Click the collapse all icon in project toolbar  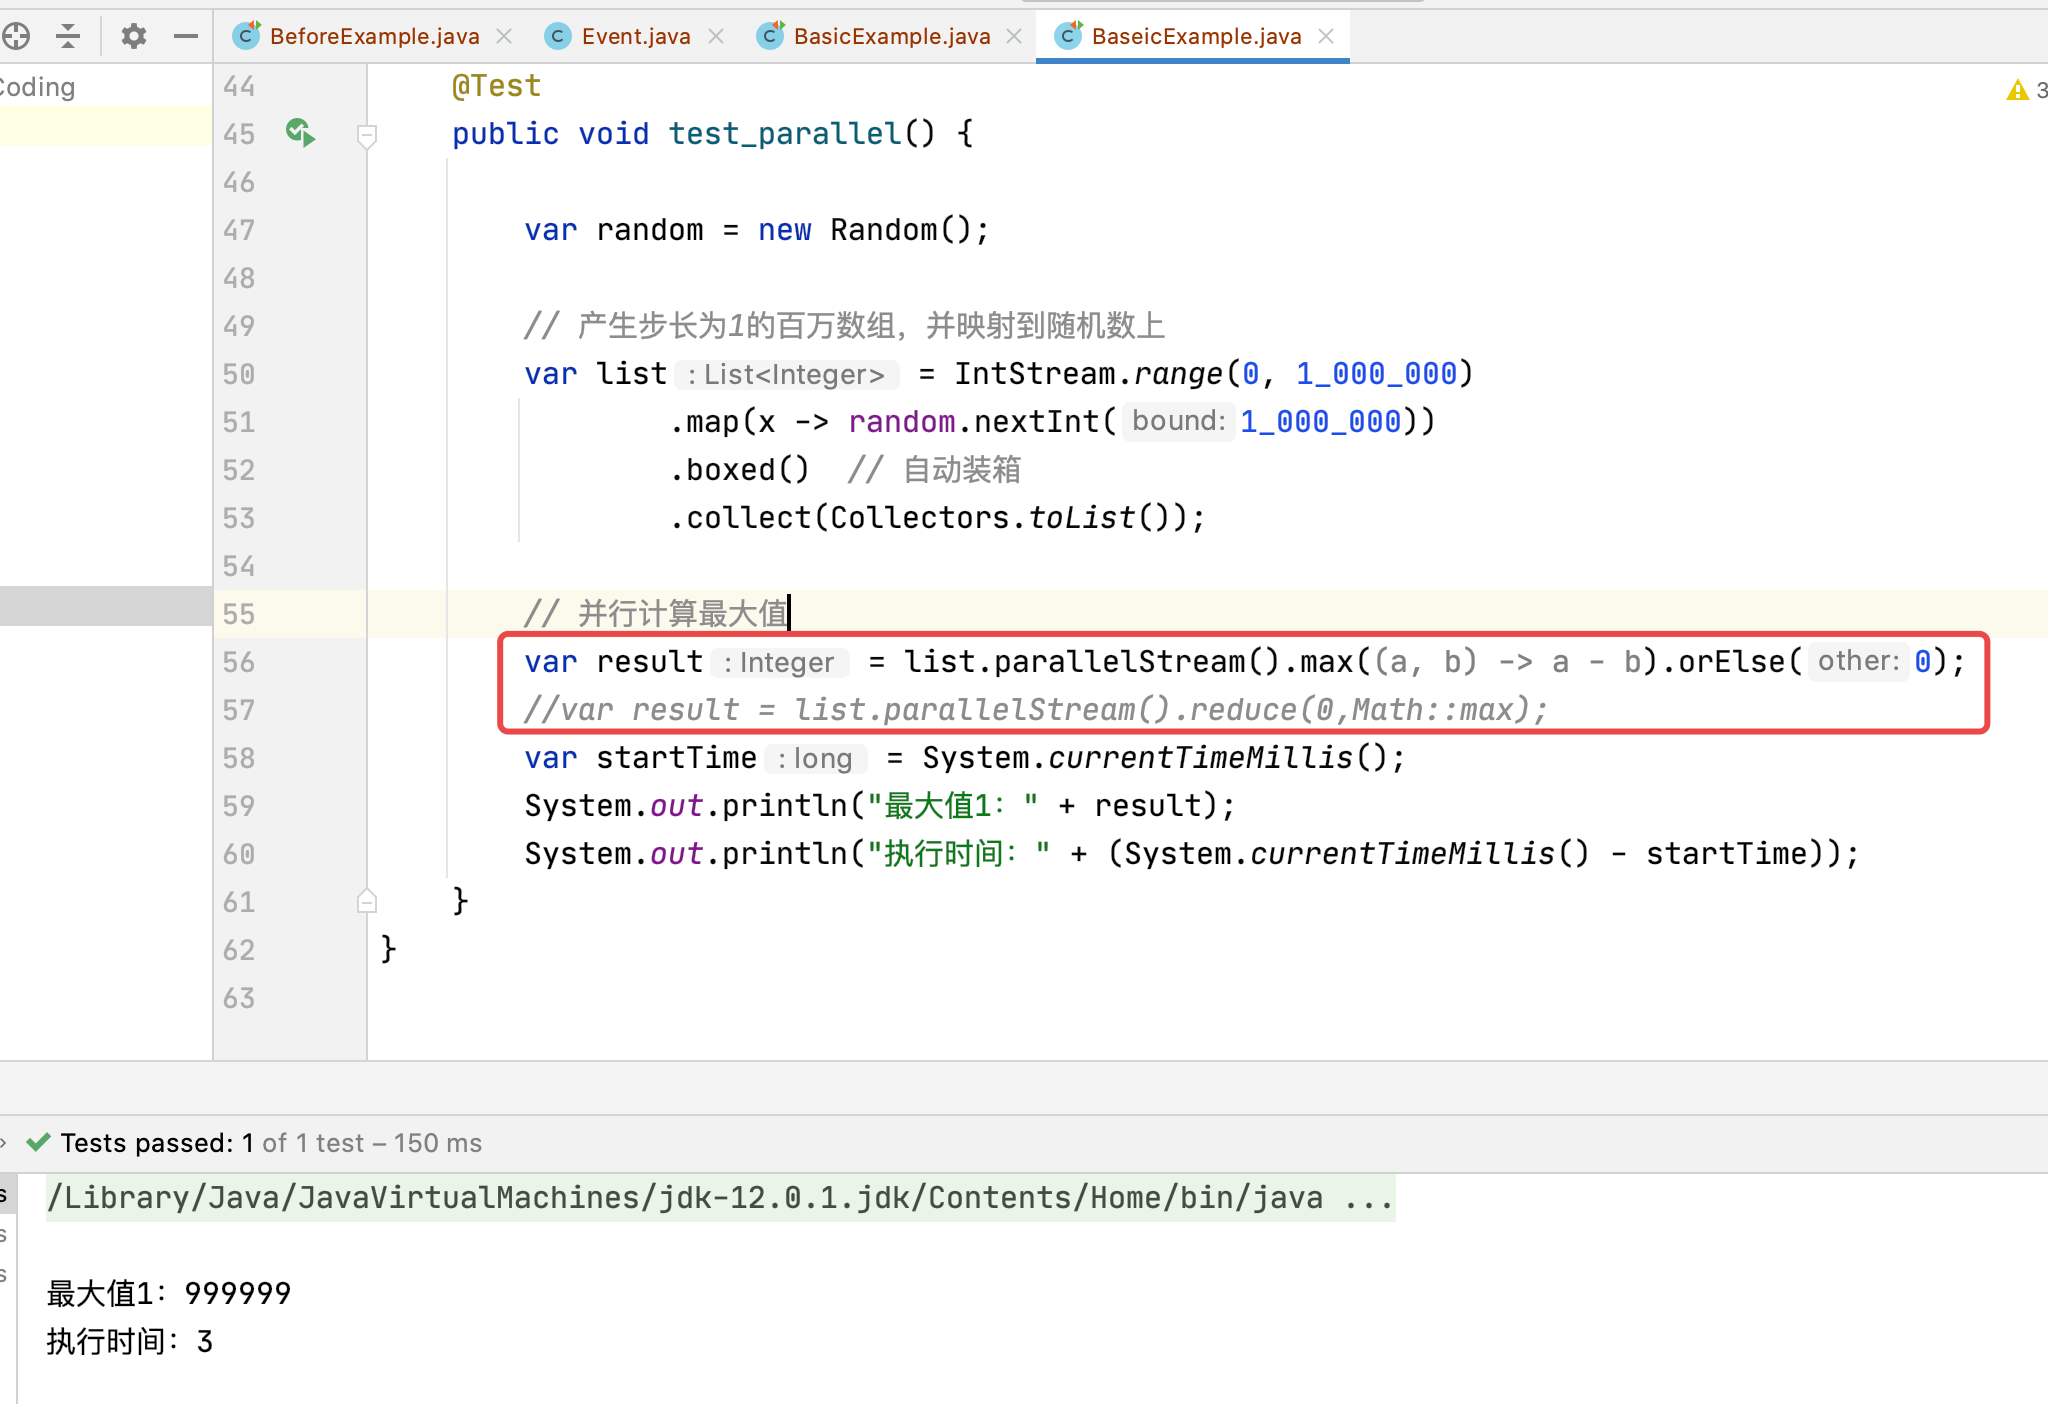point(68,37)
